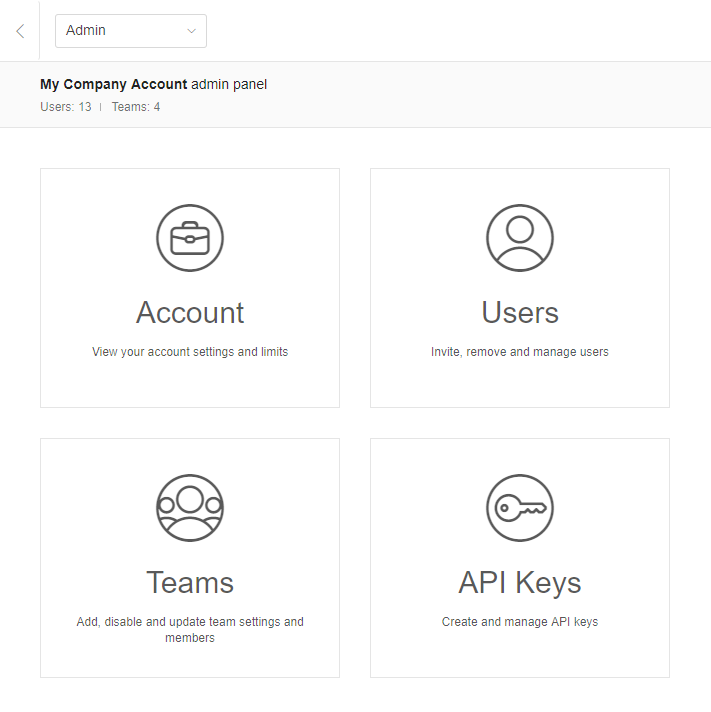The image size is (711, 712).
Task: Go back using the left chevron arrow
Action: [20, 31]
